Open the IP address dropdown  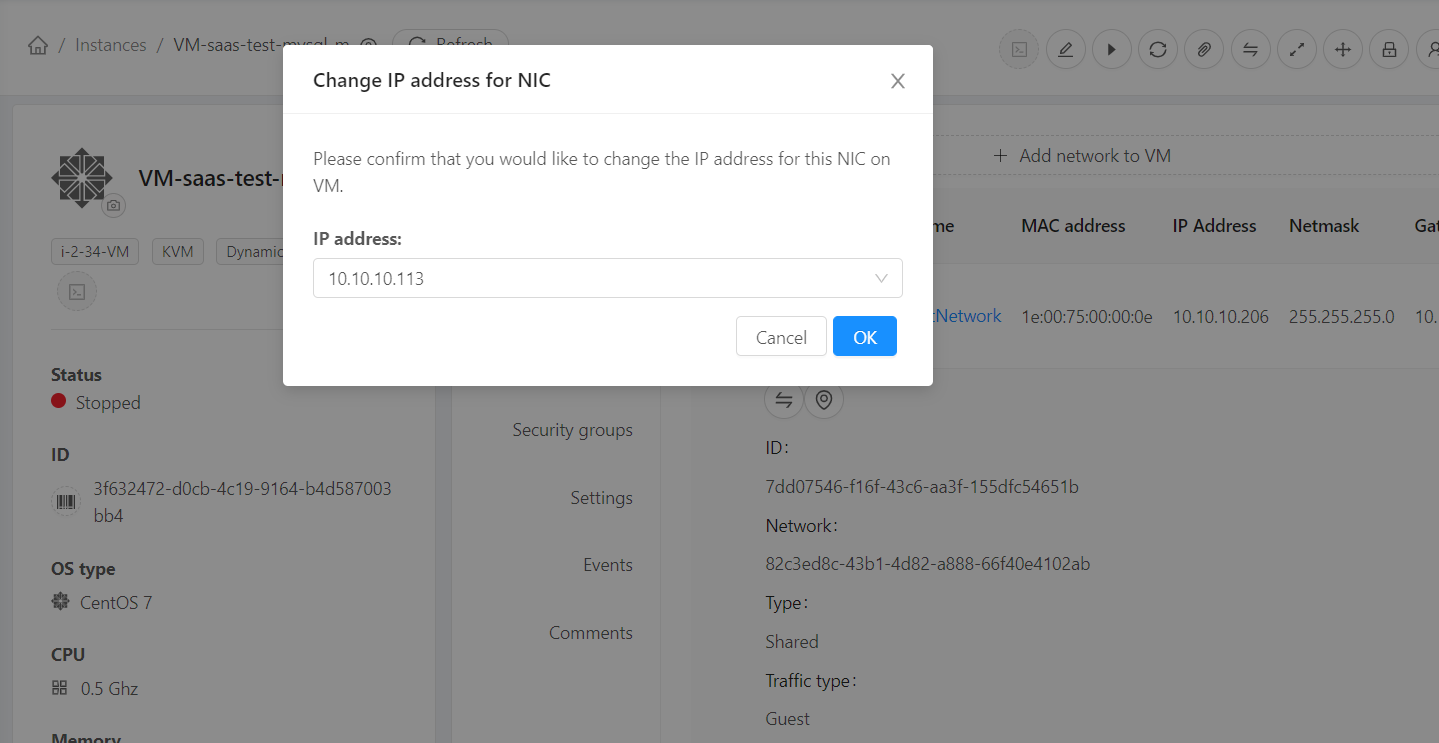608,278
